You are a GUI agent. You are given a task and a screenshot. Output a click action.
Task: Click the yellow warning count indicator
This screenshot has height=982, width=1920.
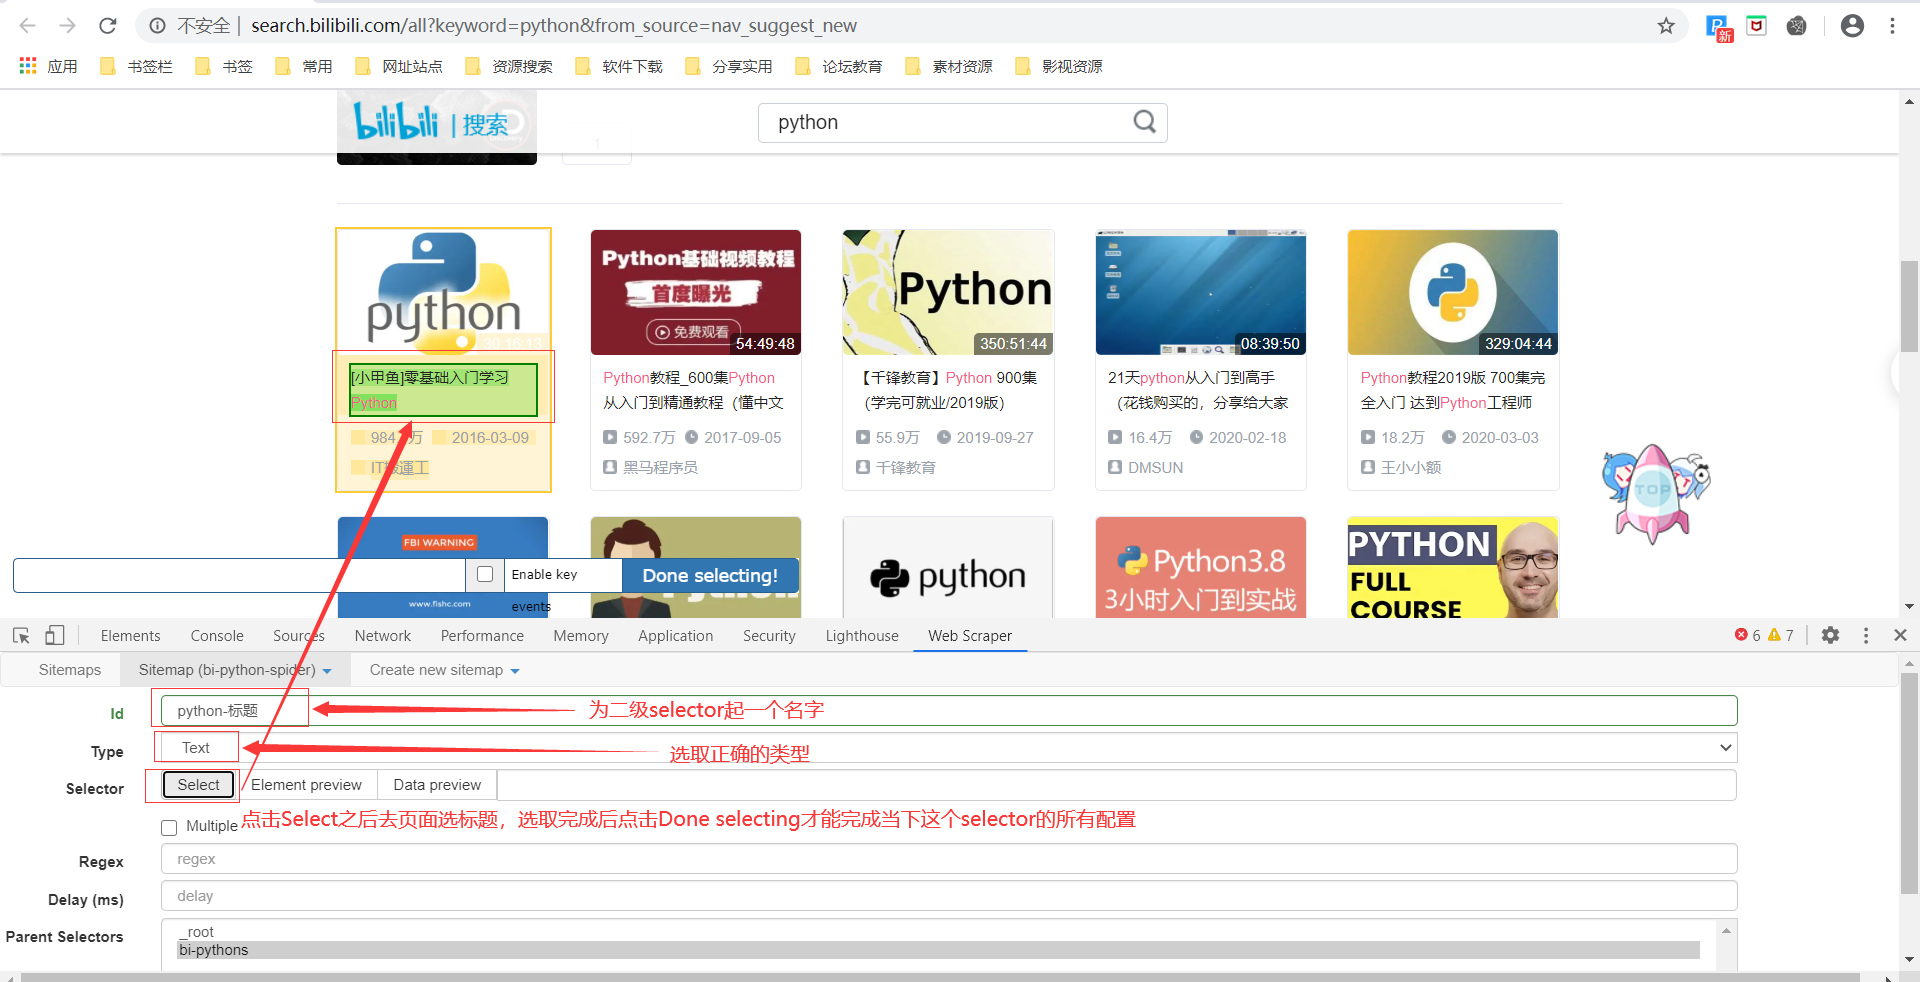point(1781,635)
